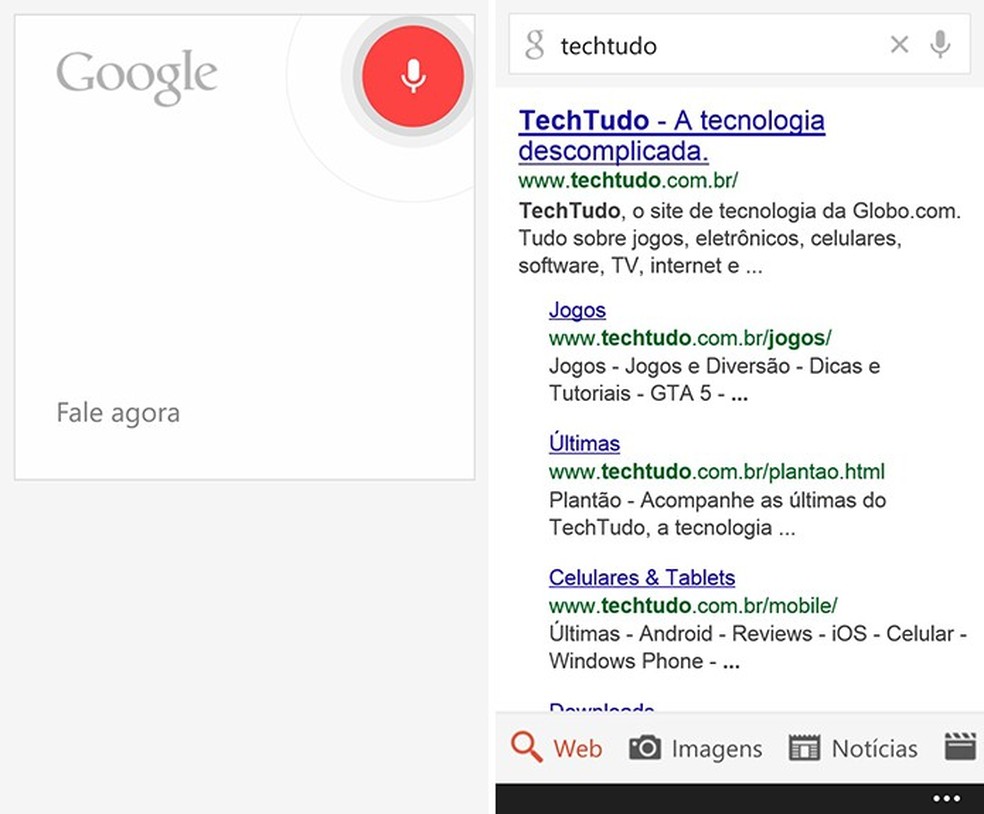Click the small Google g icon
Screen dimensions: 984x814
pyautogui.click(x=535, y=45)
